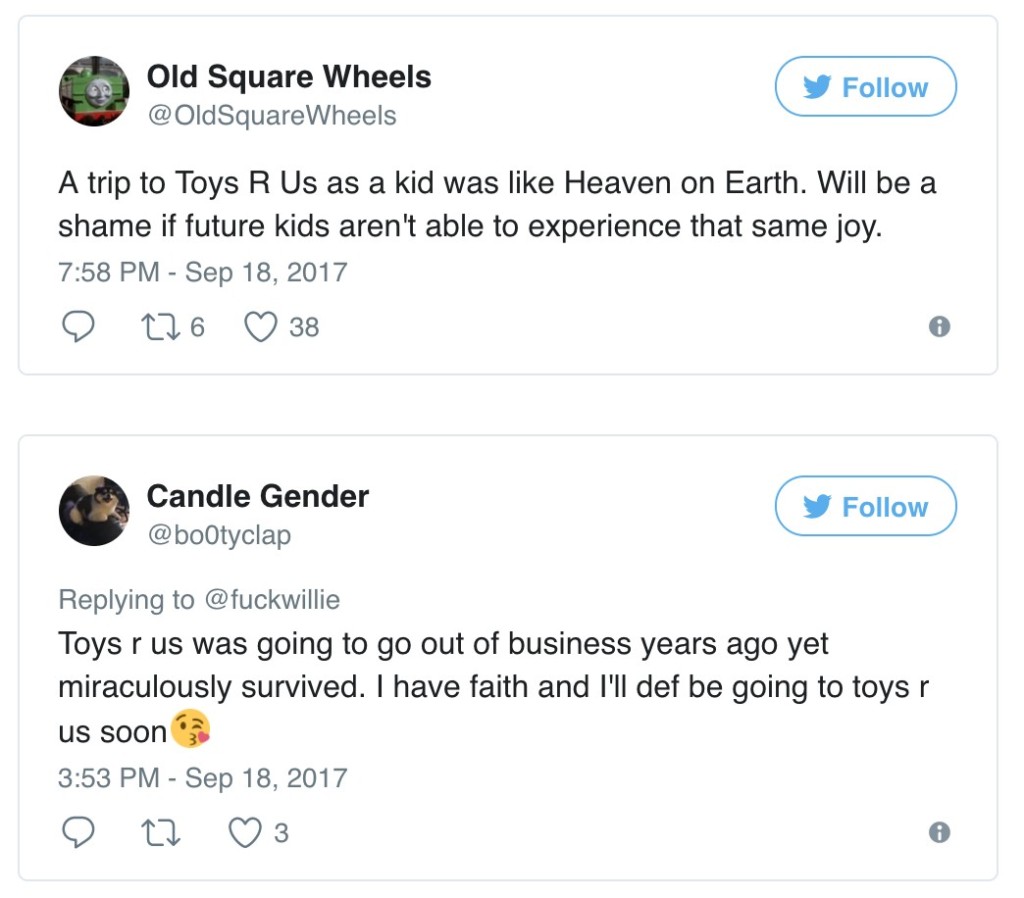Click the tweet text about Heaven on Earth
1024x898 pixels.
pos(496,206)
